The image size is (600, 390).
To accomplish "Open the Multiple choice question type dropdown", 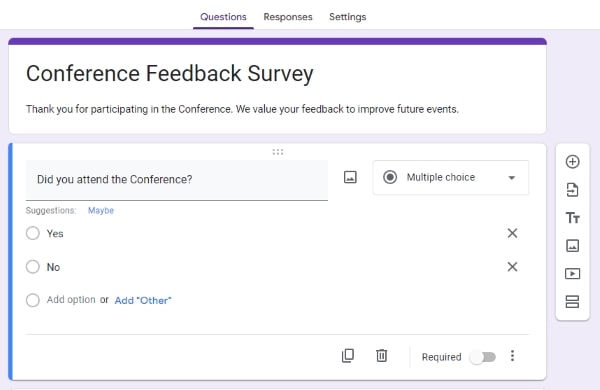I will pyautogui.click(x=451, y=178).
